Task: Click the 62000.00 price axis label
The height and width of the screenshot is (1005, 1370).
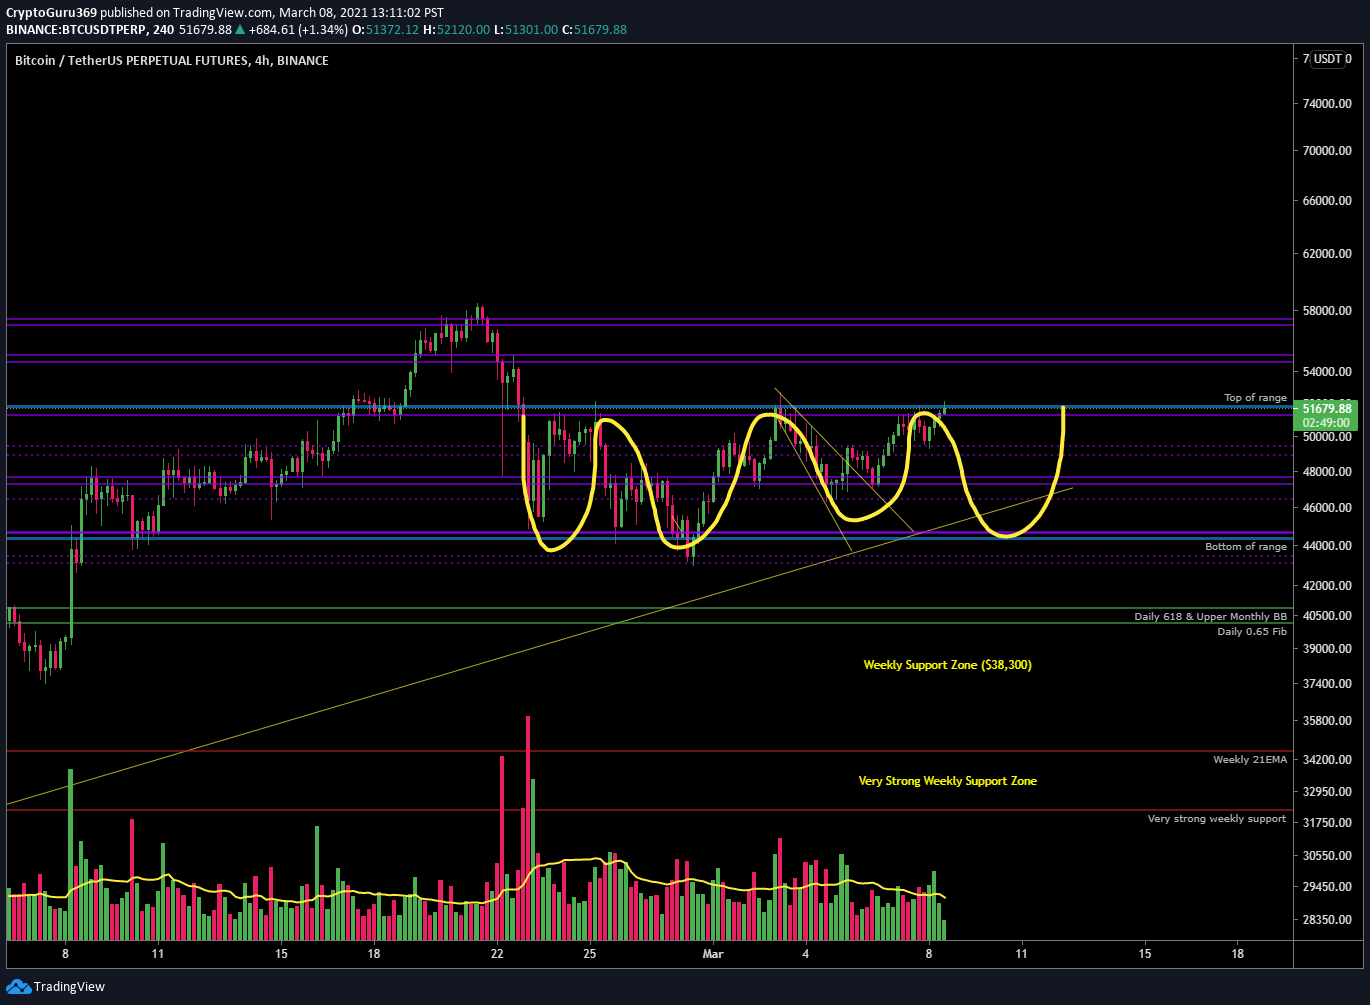Action: (1327, 254)
